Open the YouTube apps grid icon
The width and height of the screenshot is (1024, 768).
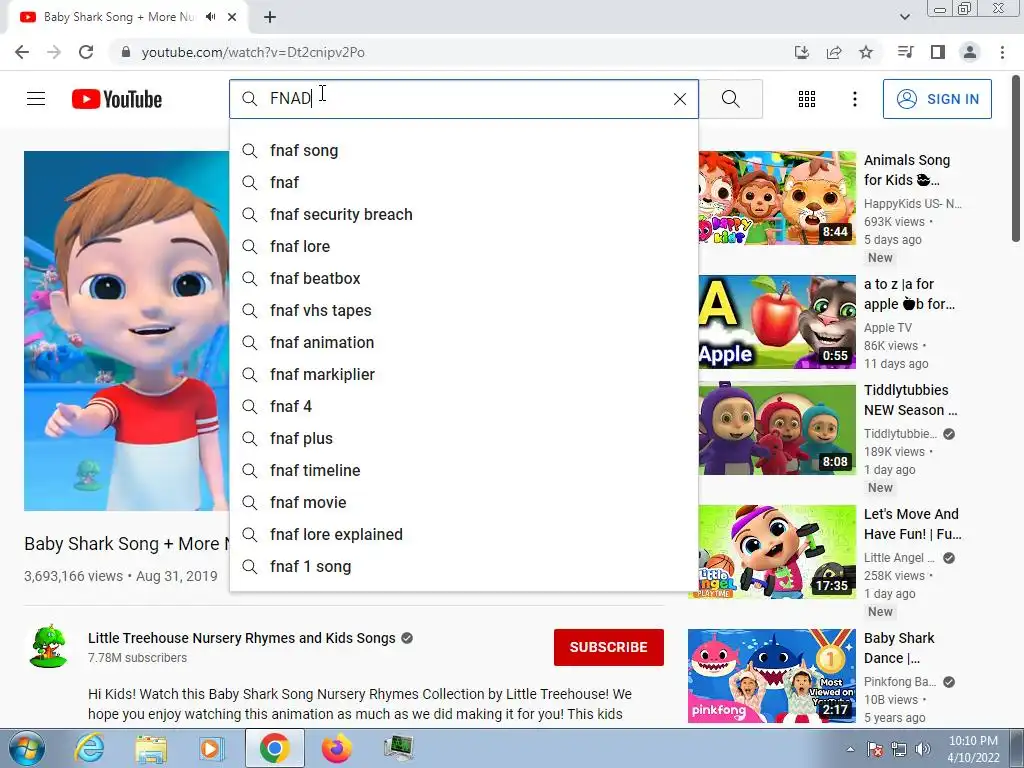(807, 99)
